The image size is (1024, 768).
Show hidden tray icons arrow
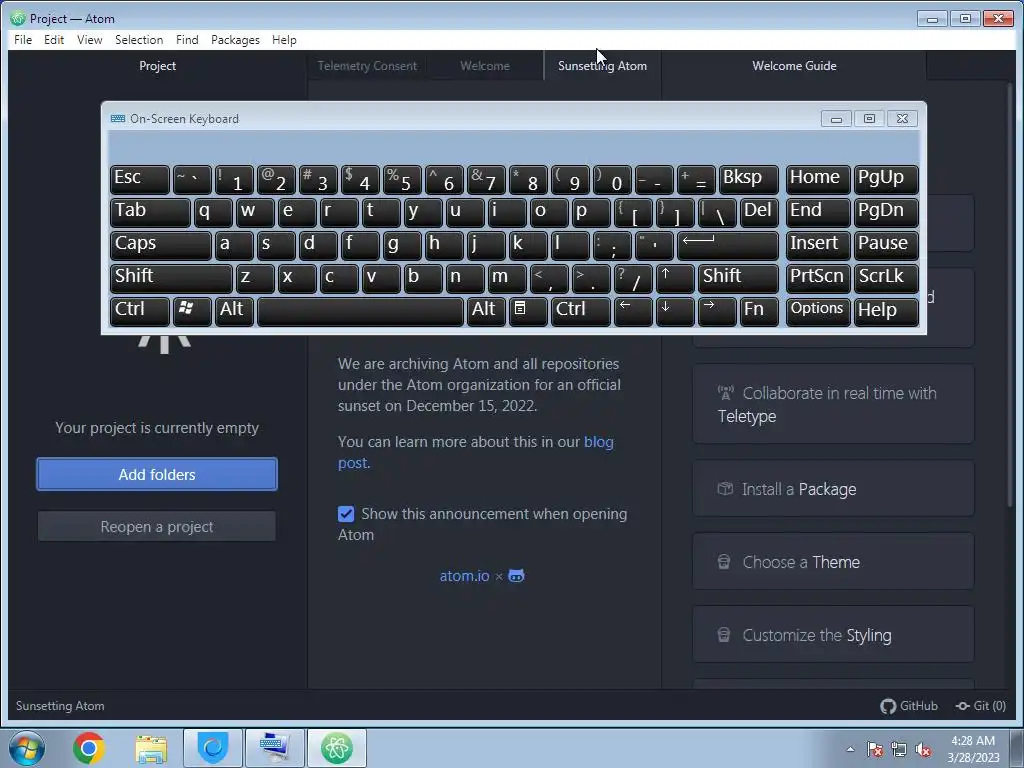(850, 749)
